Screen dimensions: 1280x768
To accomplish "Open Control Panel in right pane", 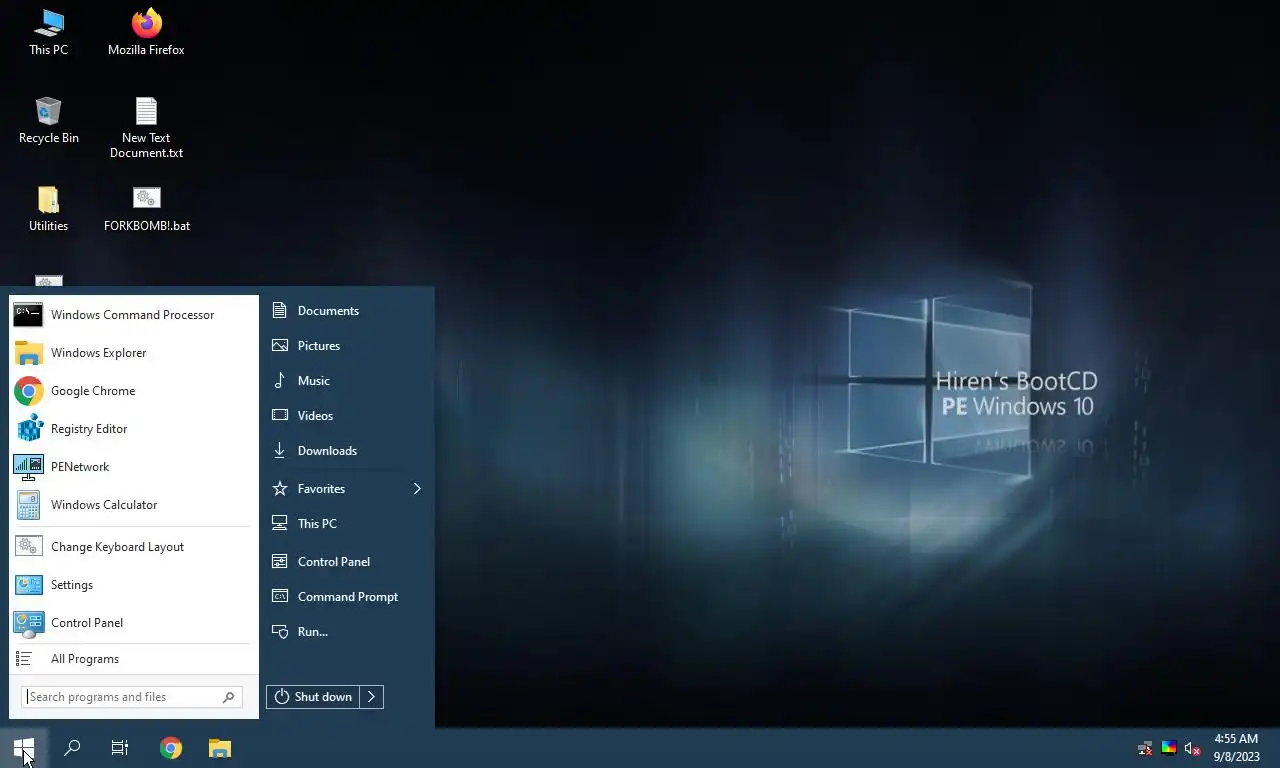I will 347,562.
